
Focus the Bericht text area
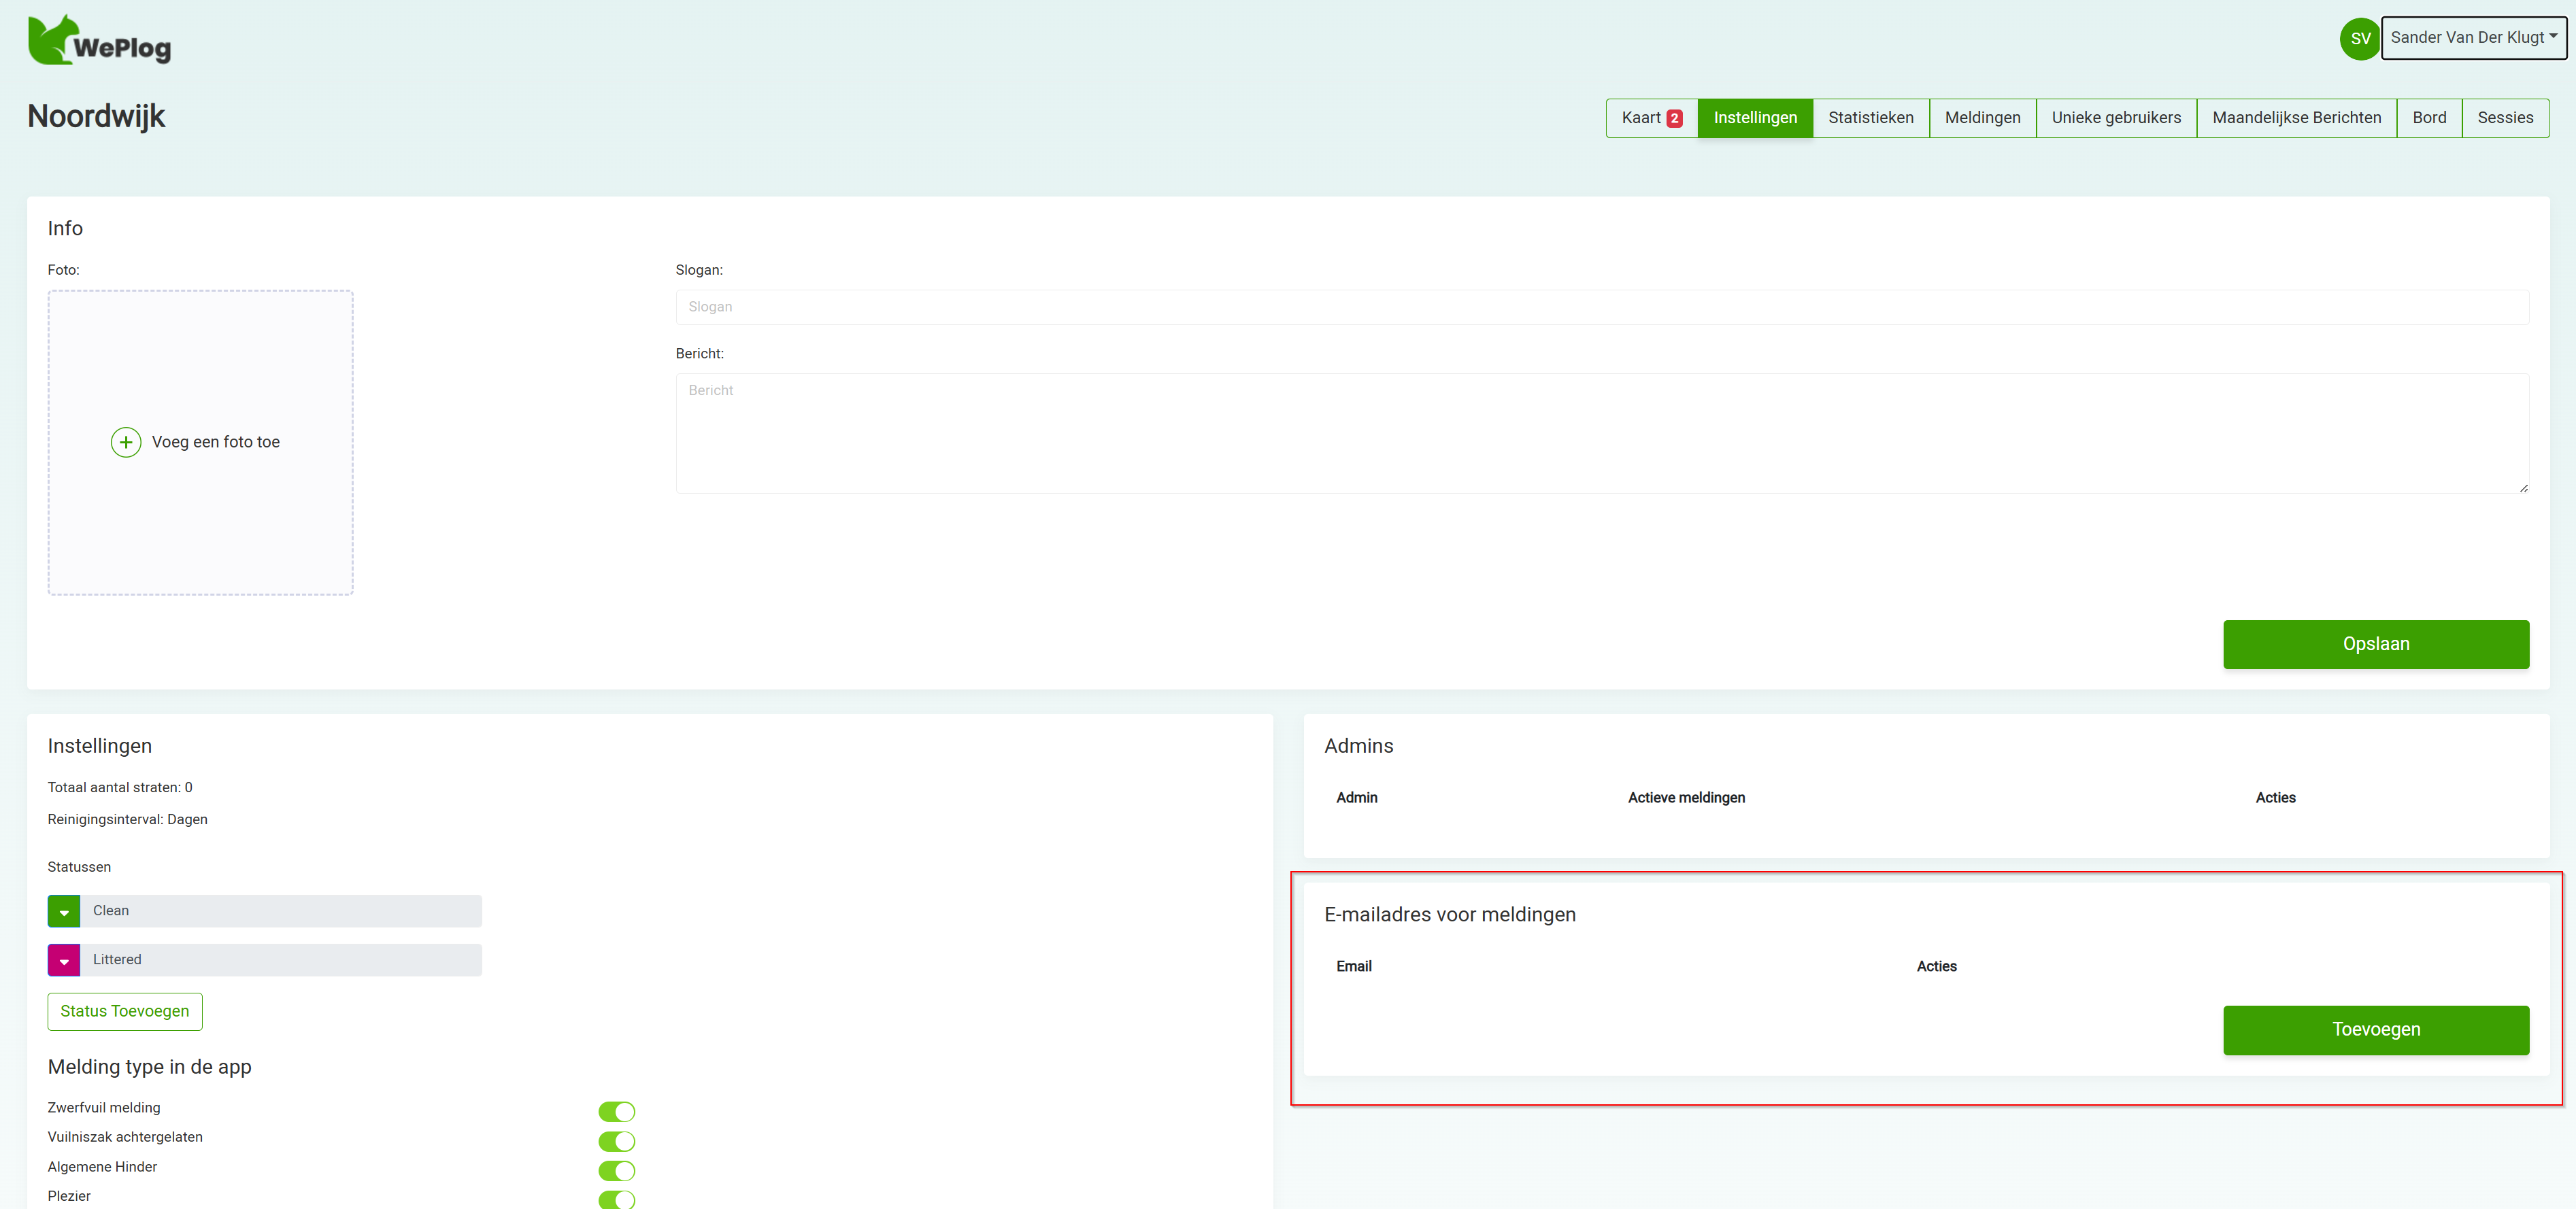[1602, 433]
